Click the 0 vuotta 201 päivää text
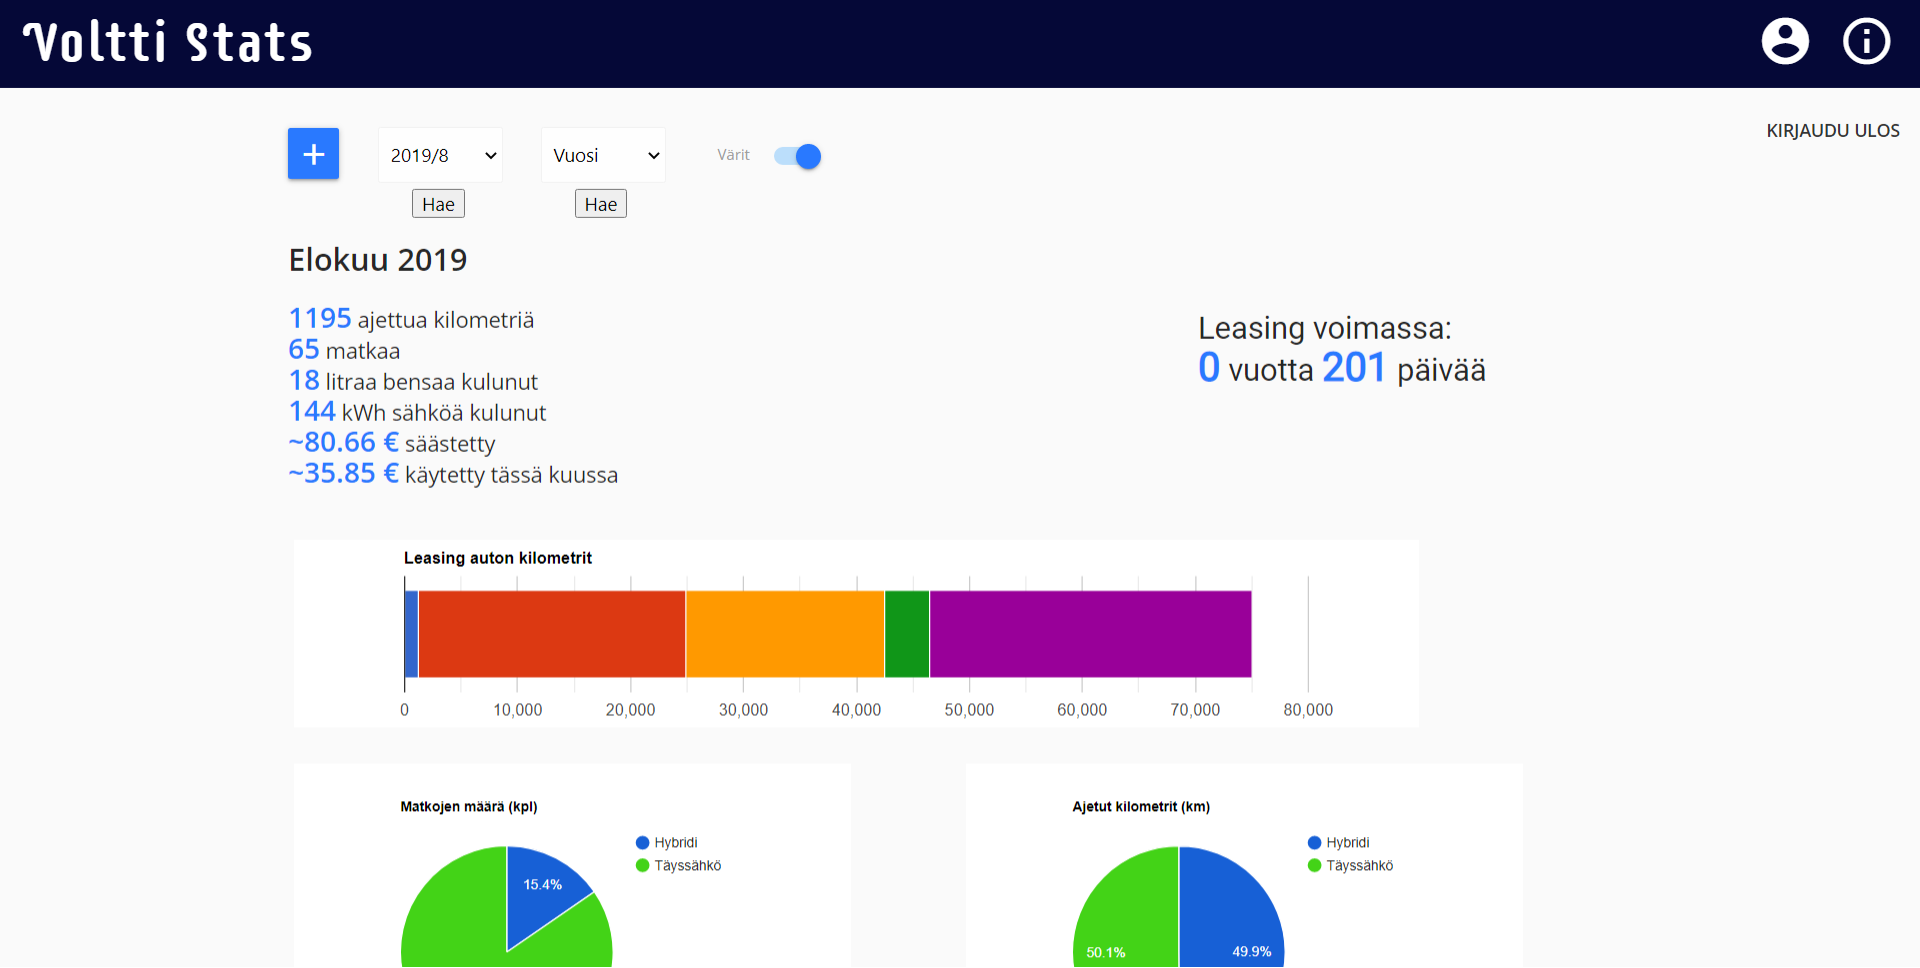The width and height of the screenshot is (1920, 968). pos(1342,369)
